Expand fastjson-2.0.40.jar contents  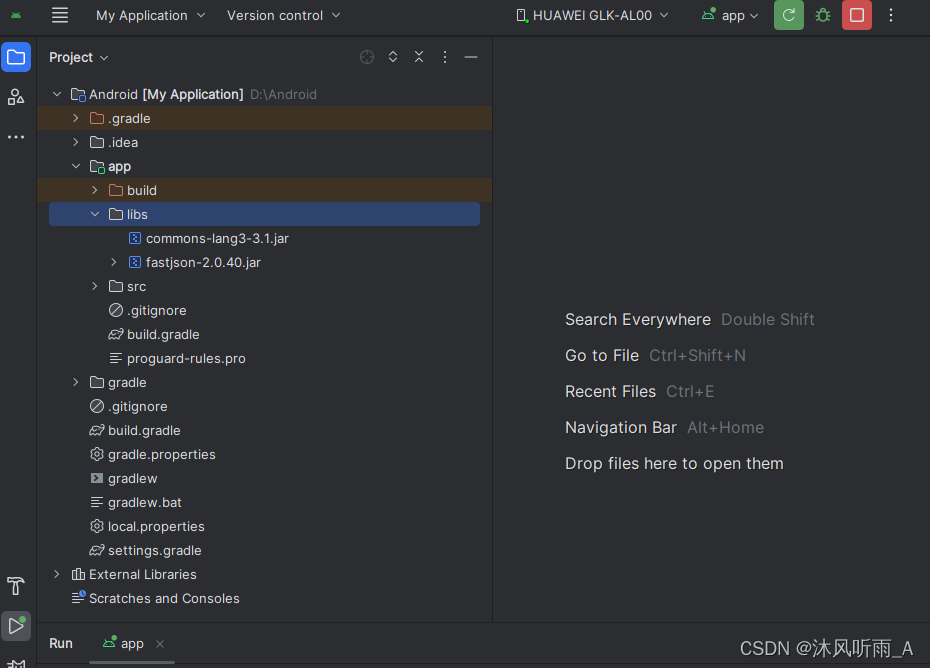[x=114, y=262]
